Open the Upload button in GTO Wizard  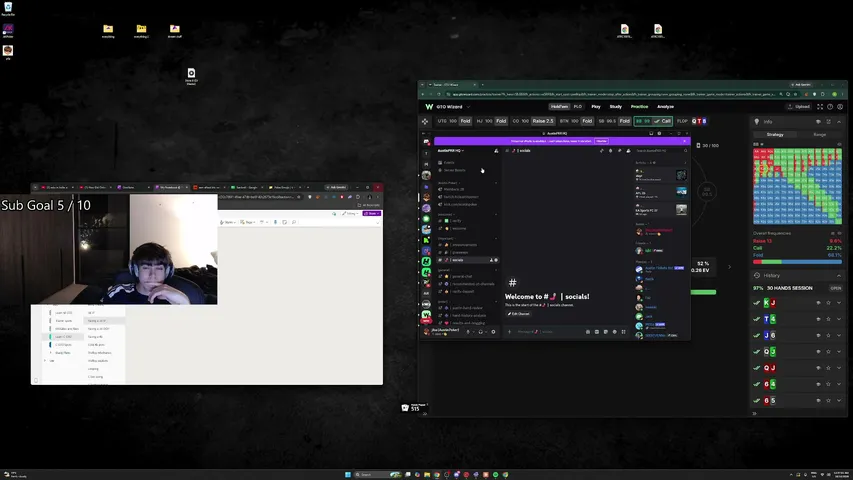[x=800, y=107]
